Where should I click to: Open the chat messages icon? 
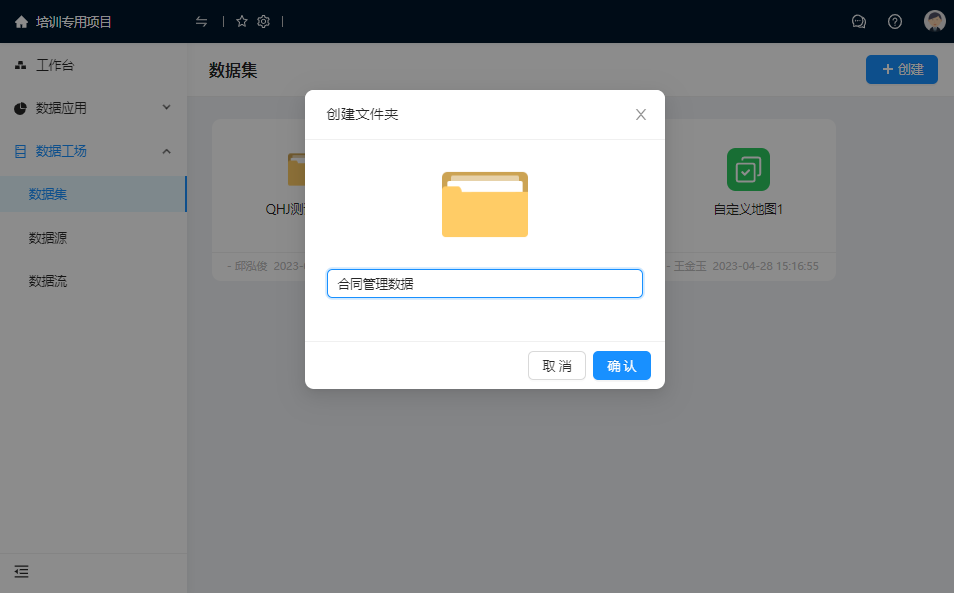click(x=858, y=21)
